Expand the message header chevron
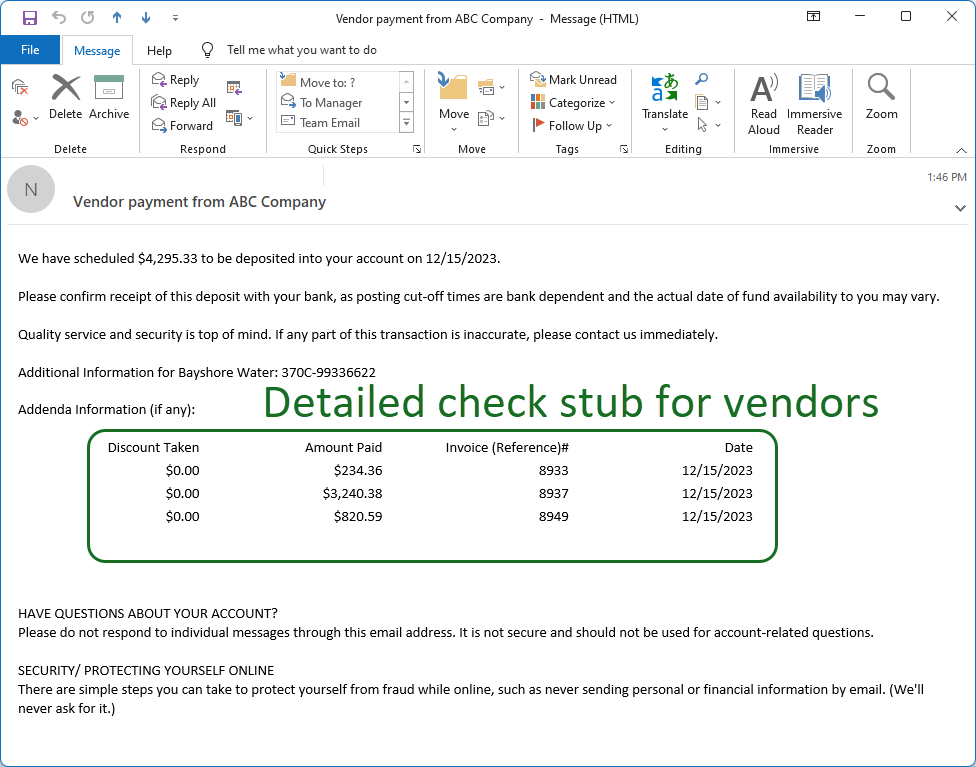The image size is (976, 767). (x=960, y=209)
